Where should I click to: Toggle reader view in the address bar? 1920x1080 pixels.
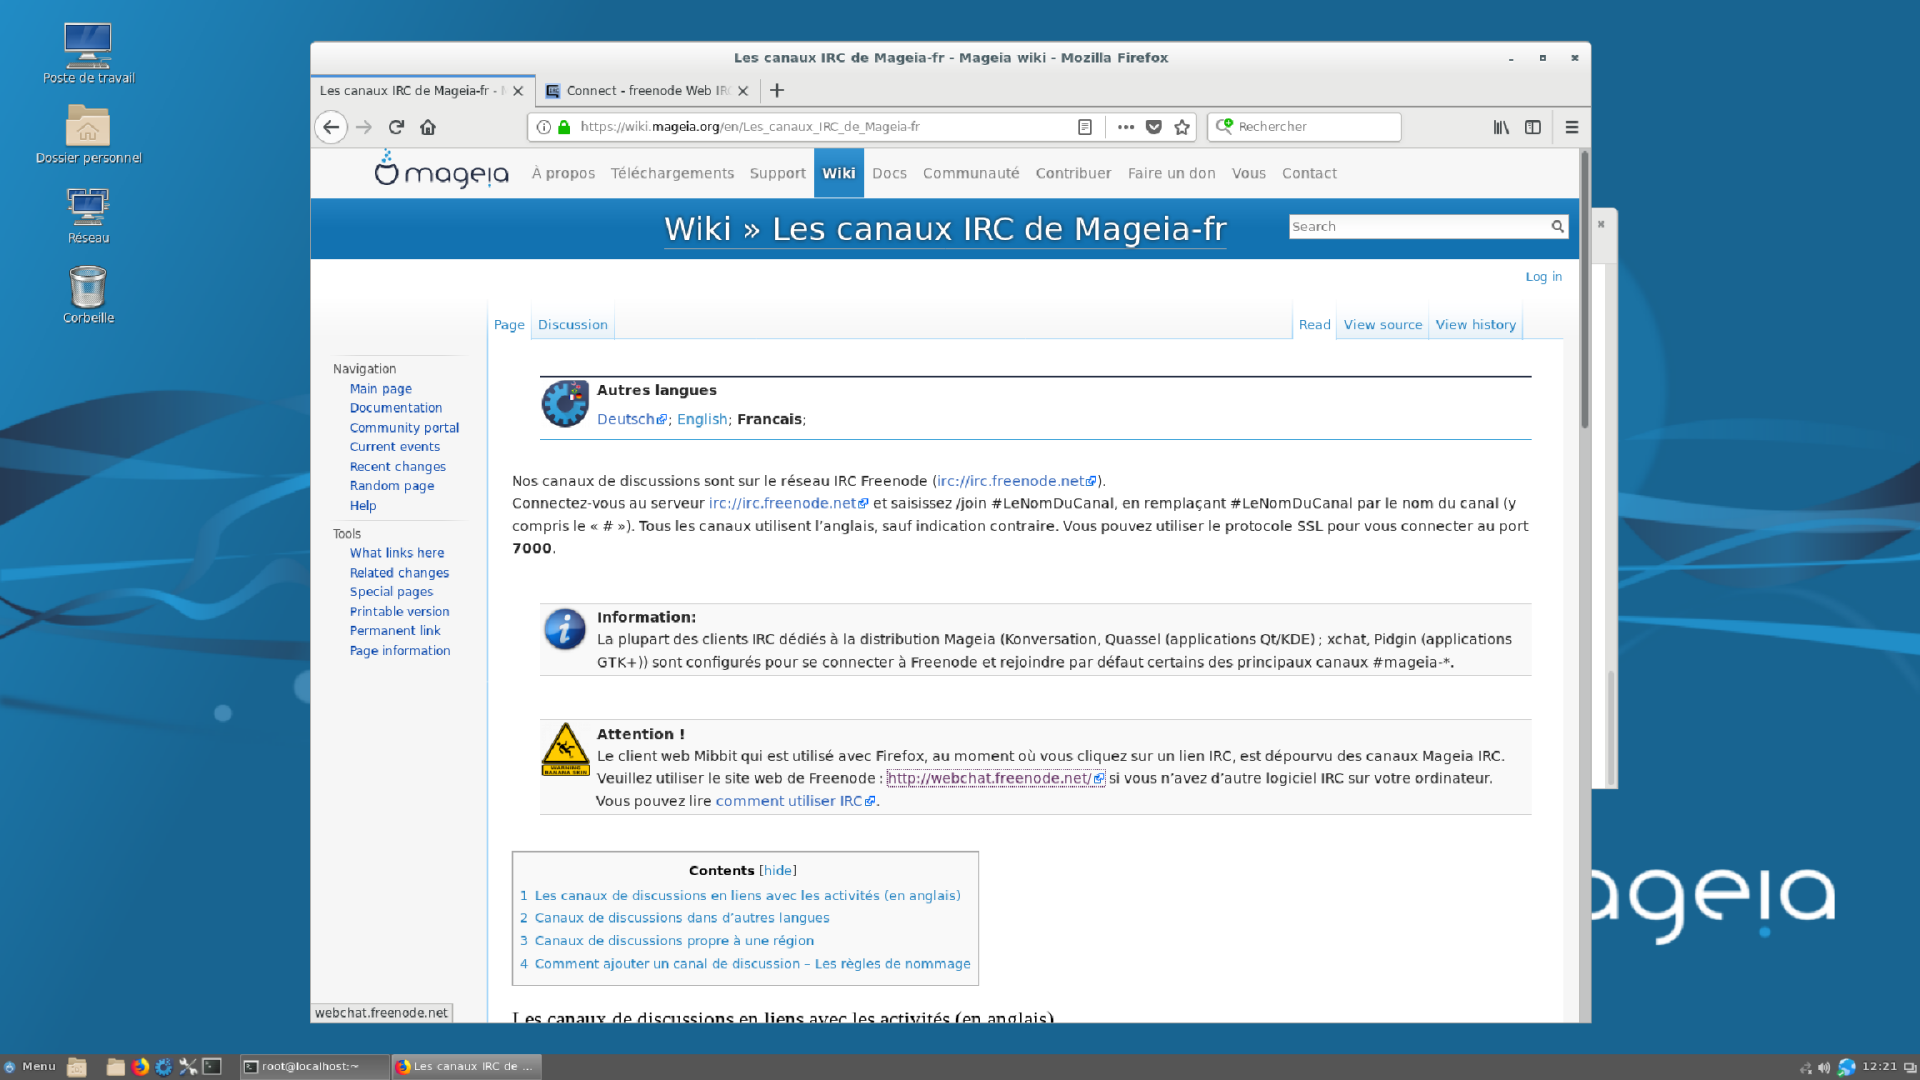point(1085,127)
